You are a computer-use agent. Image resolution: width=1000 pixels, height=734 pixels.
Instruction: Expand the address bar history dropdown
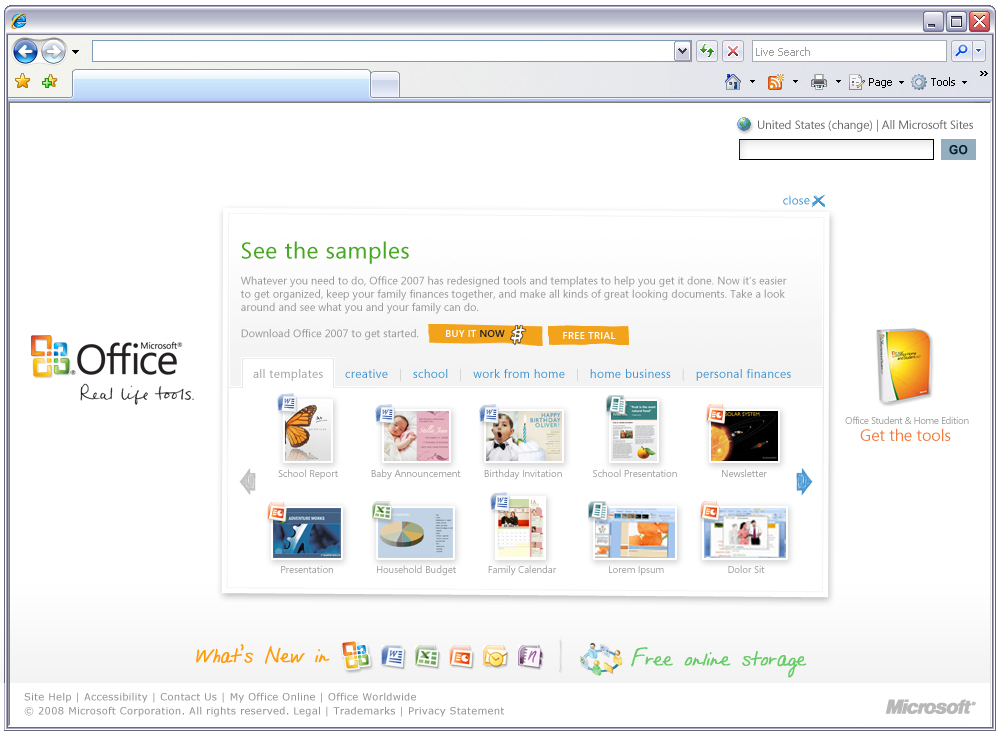tap(682, 51)
